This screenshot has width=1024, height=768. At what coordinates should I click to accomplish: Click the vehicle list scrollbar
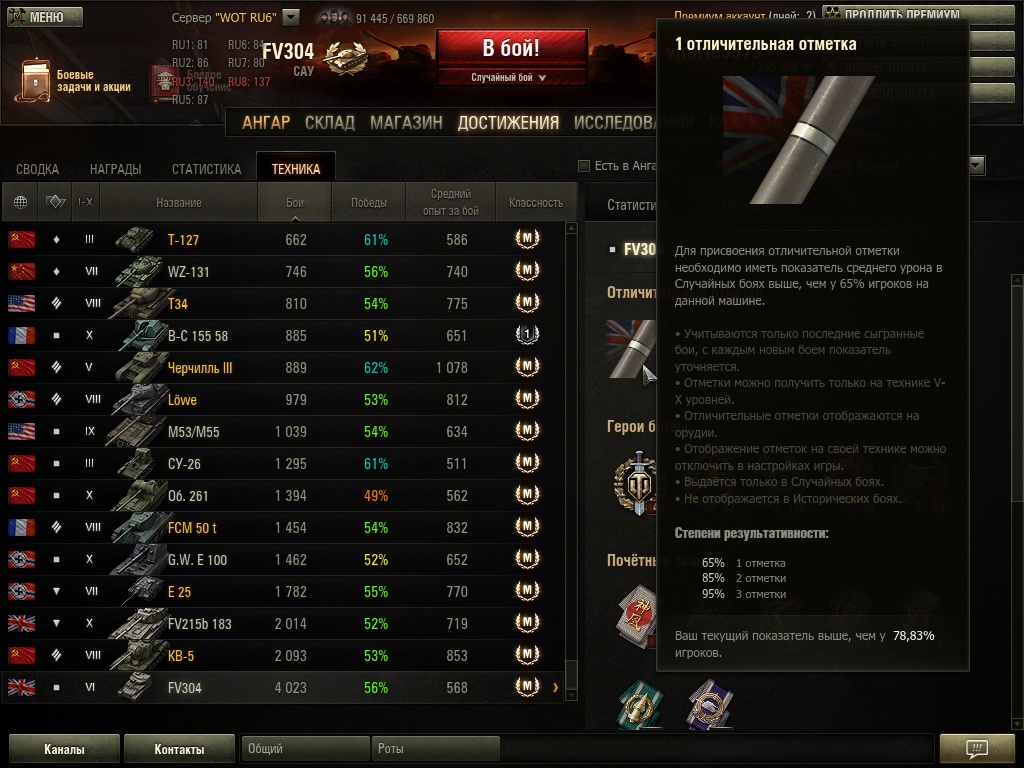pos(571,461)
